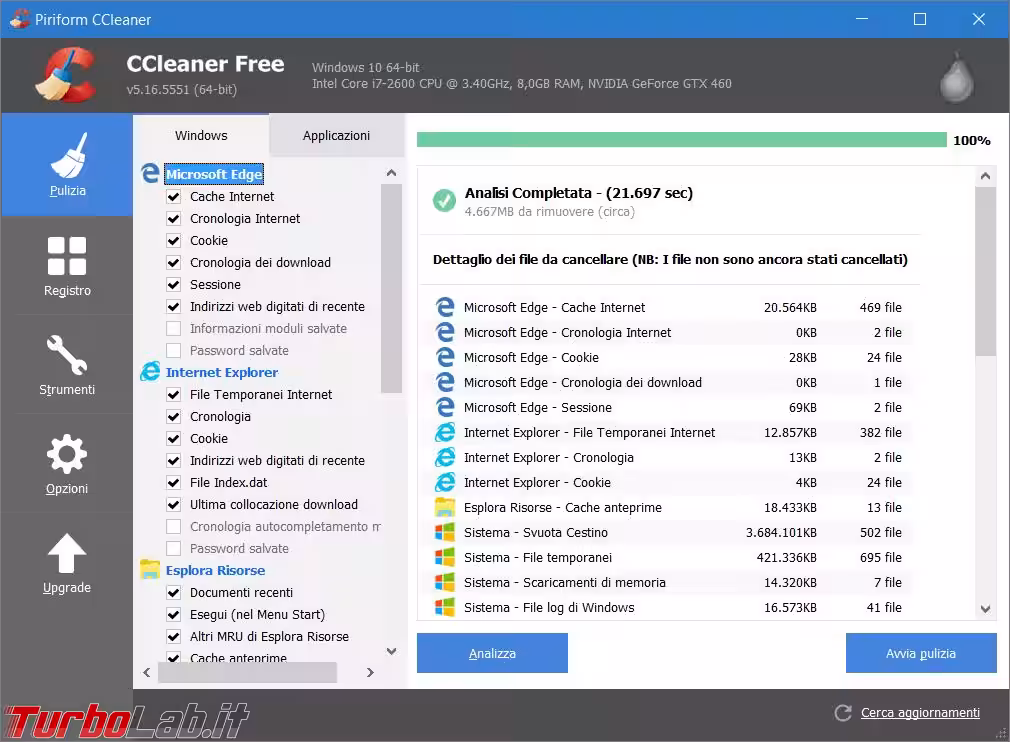The image size is (1010, 742).
Task: Uncheck Cache Internet under Microsoft Edge
Action: [x=174, y=197]
